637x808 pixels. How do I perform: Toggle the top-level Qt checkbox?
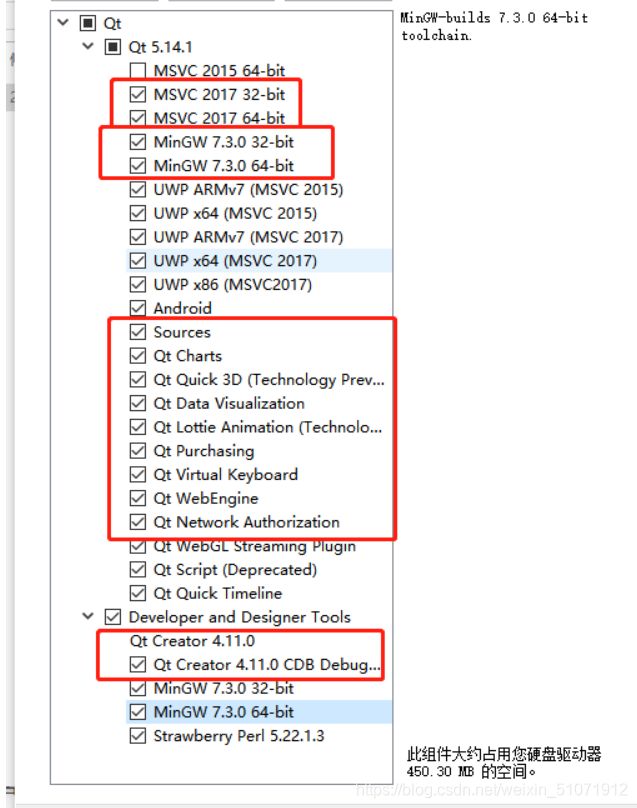(87, 23)
